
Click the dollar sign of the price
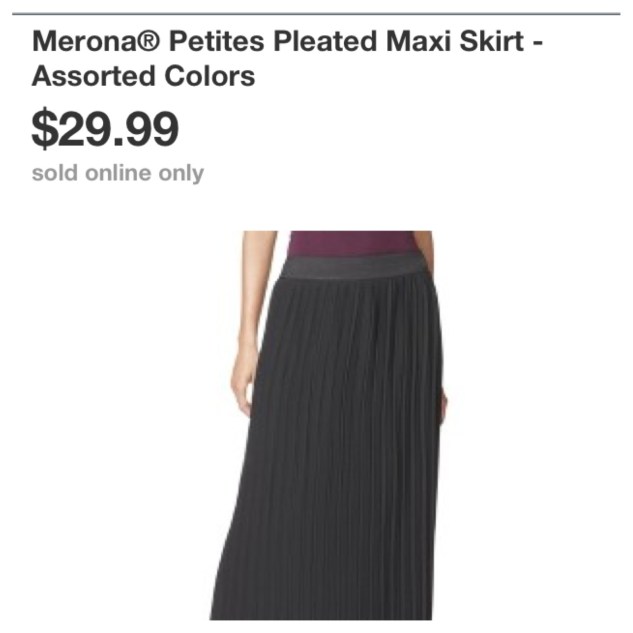[44, 129]
